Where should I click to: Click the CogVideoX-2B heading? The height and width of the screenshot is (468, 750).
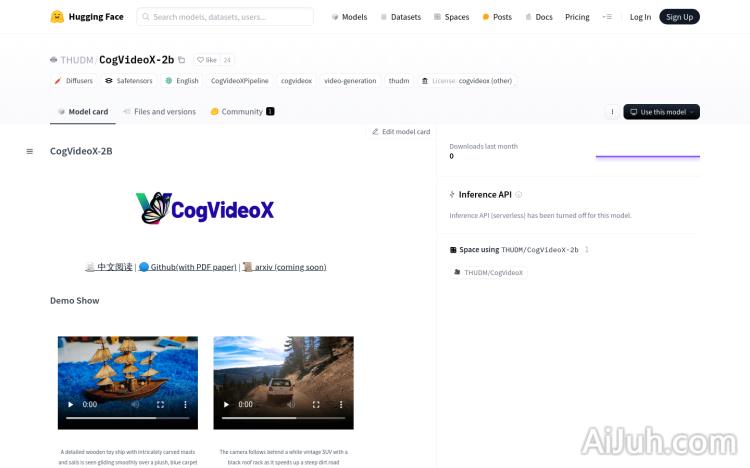(x=81, y=151)
